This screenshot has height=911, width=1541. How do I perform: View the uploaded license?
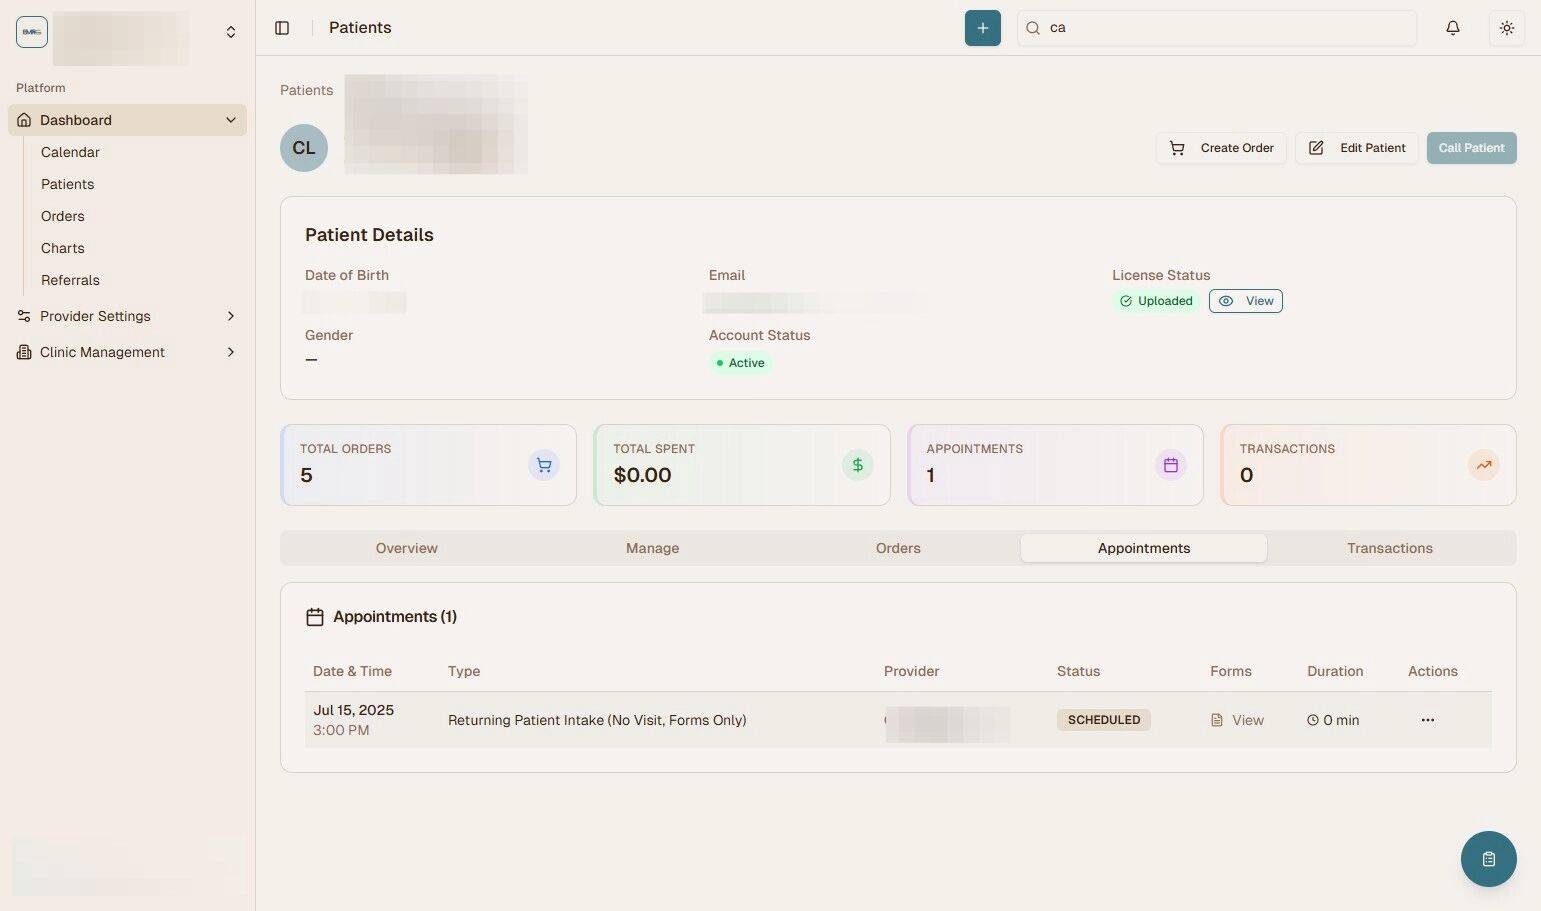(1245, 301)
